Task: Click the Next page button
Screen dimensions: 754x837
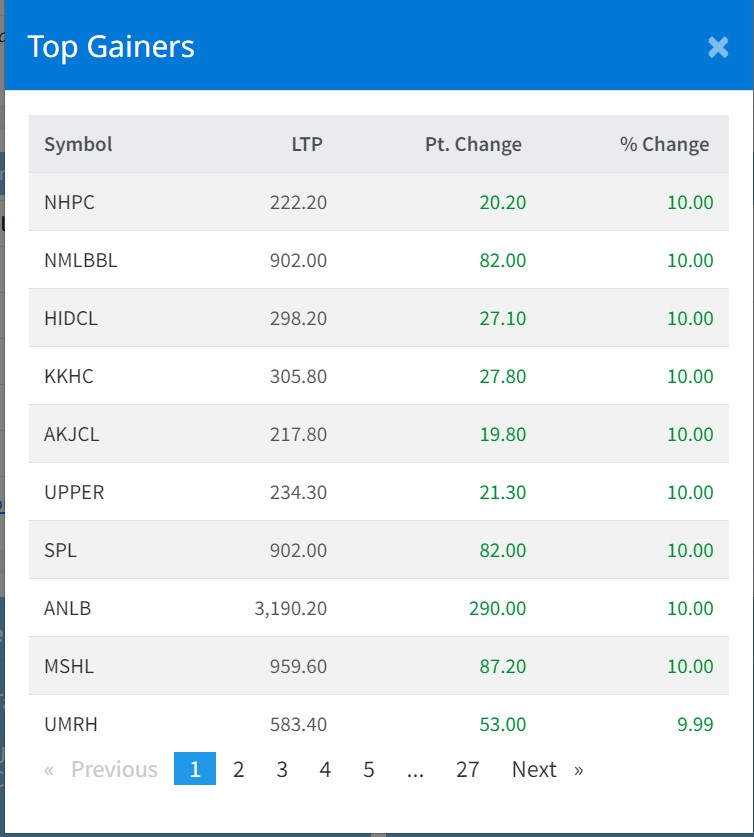Action: tap(546, 769)
